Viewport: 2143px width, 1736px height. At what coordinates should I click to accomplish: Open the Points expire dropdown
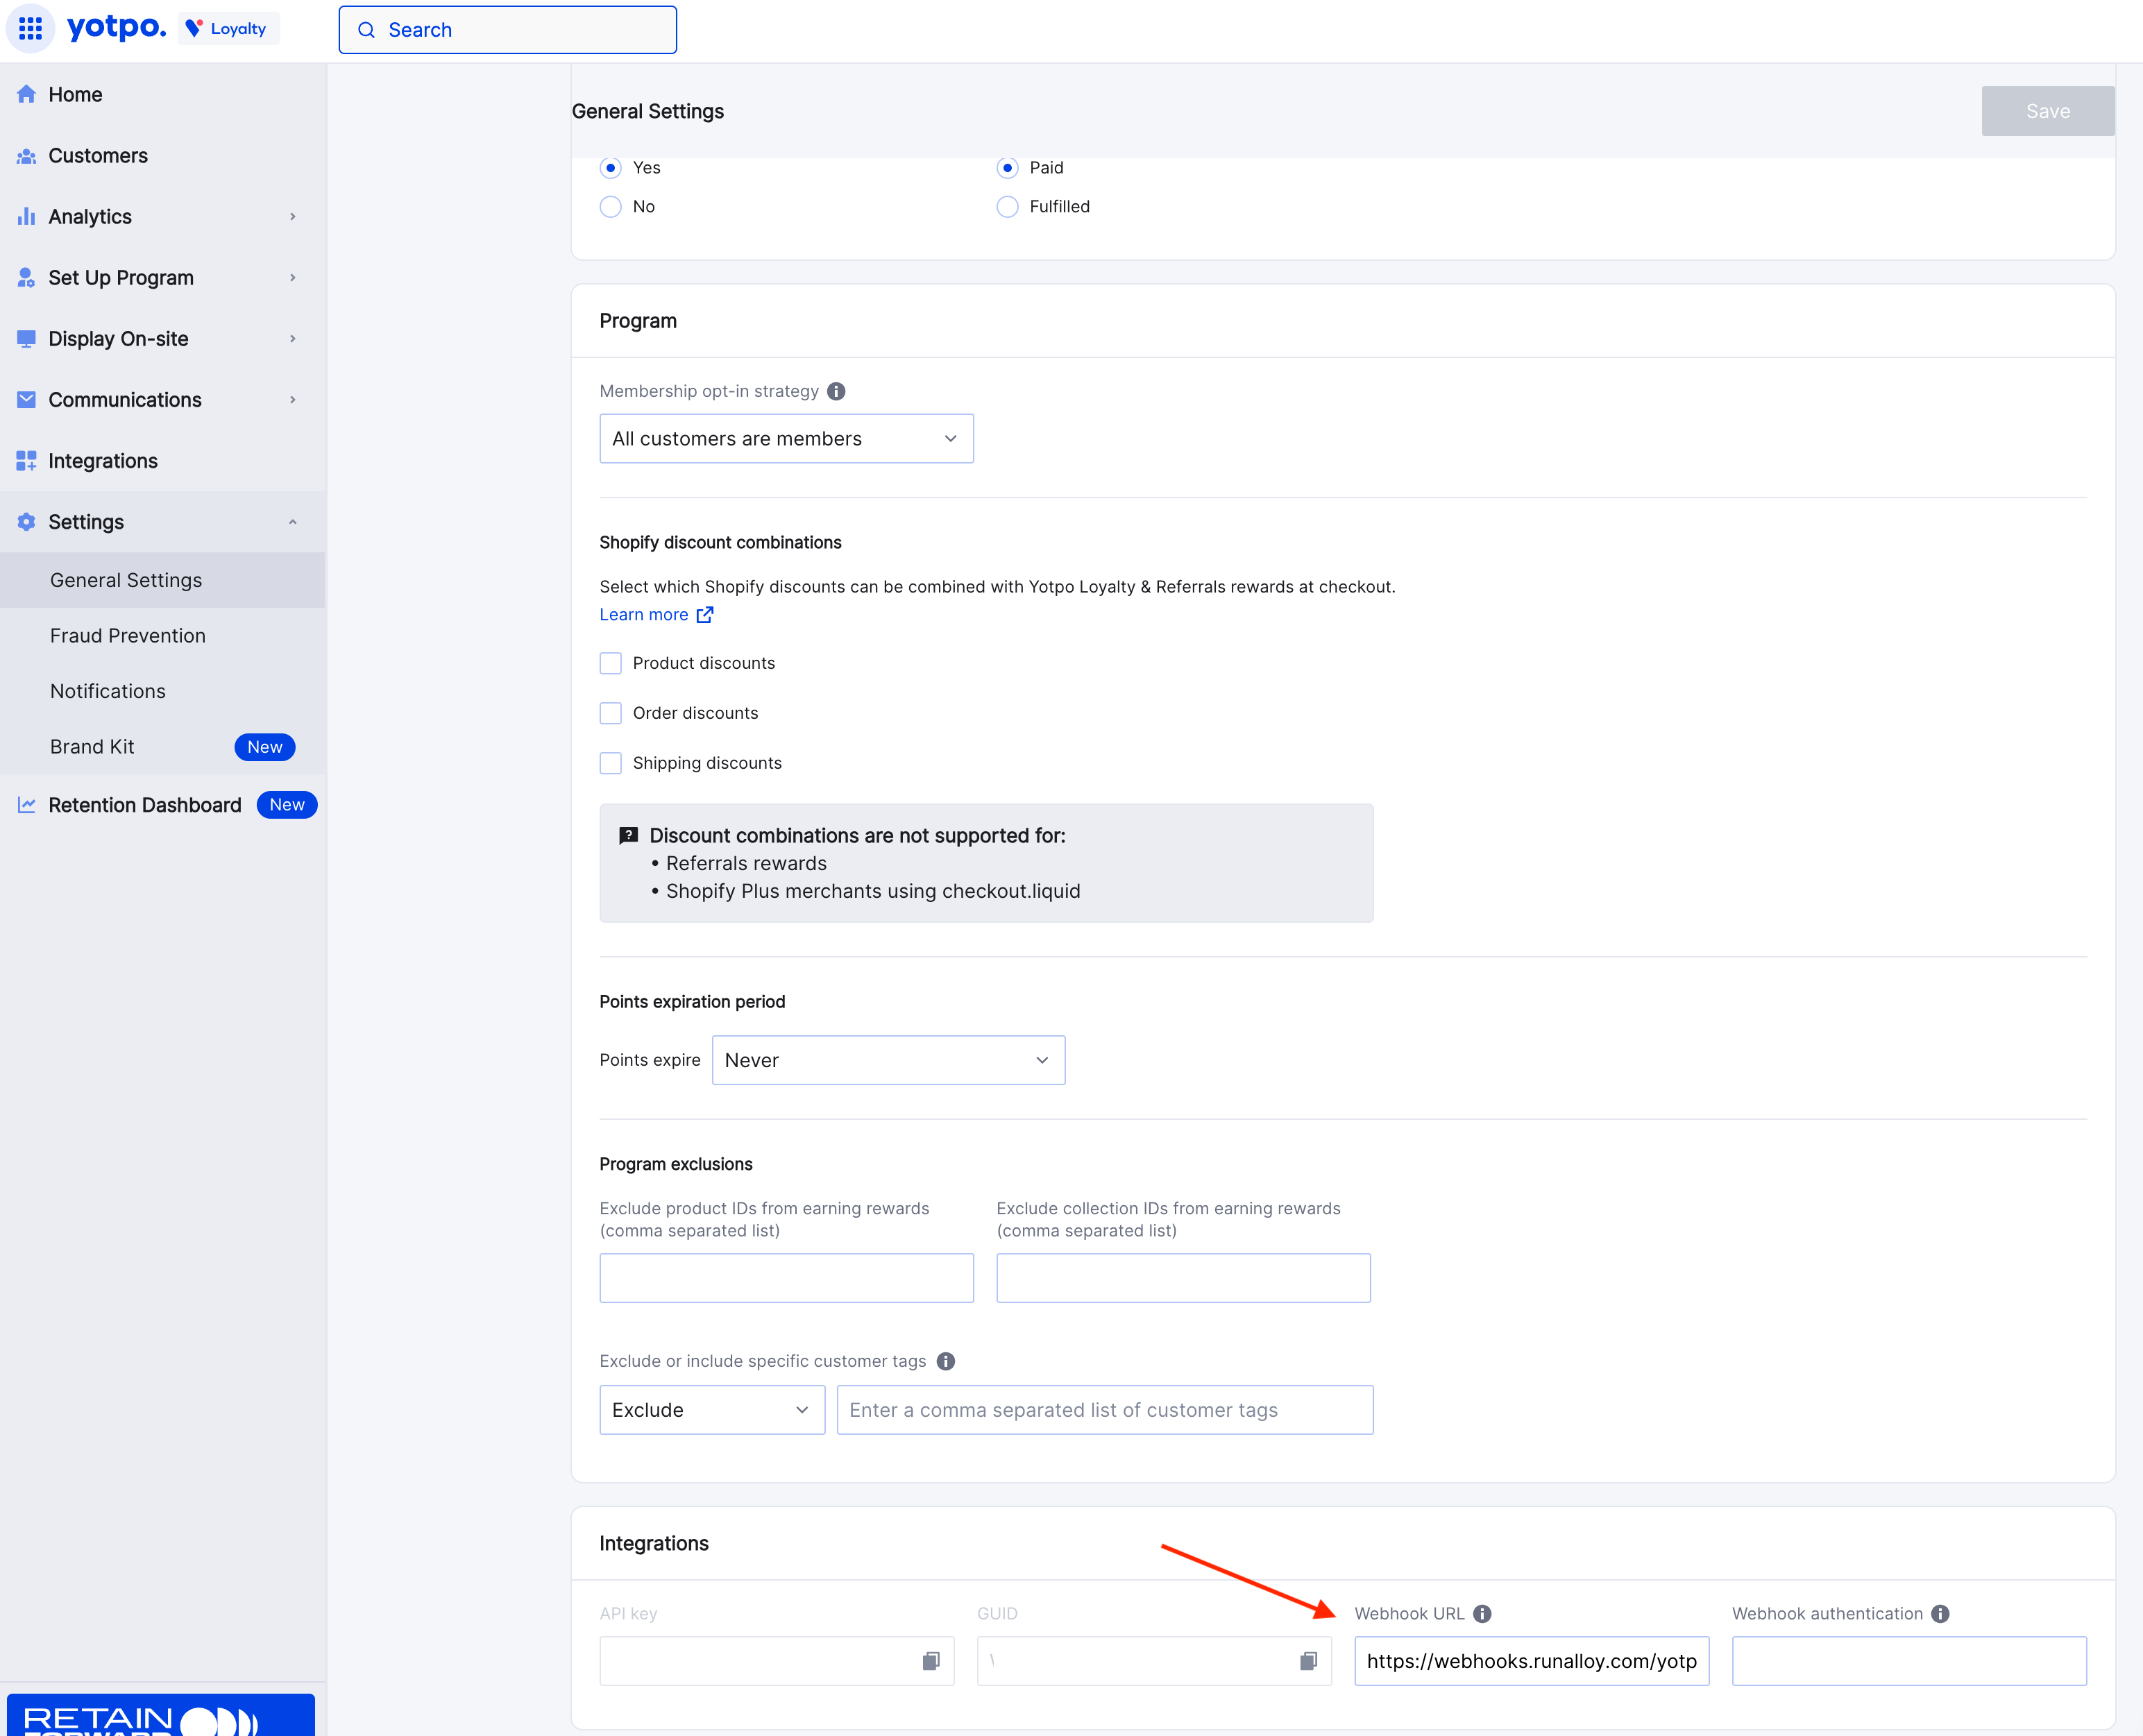coord(888,1060)
